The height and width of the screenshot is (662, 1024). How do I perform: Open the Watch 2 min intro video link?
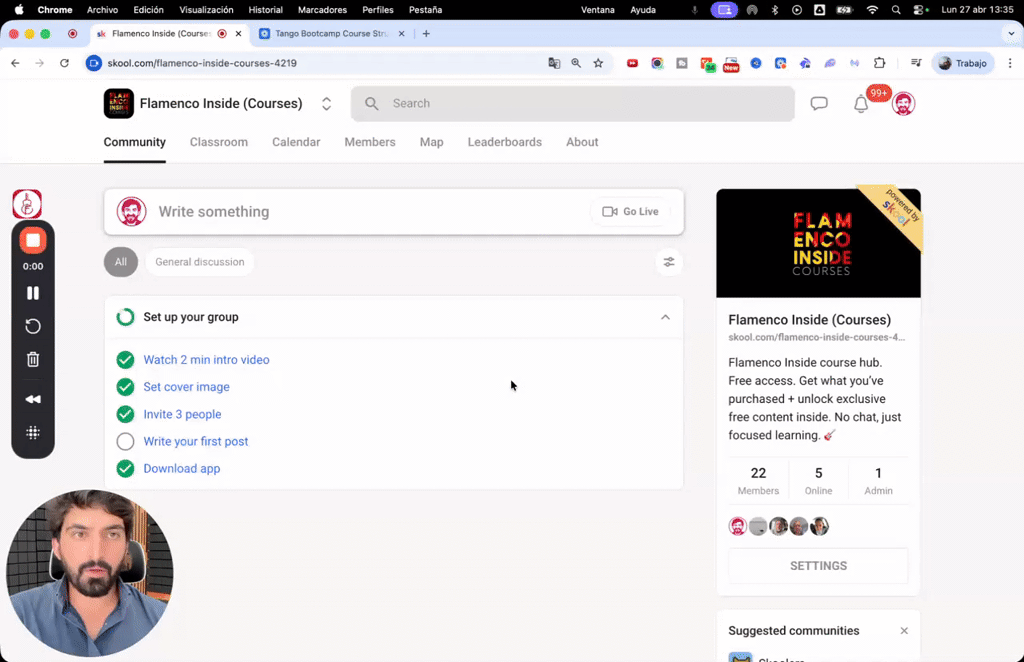click(x=206, y=360)
